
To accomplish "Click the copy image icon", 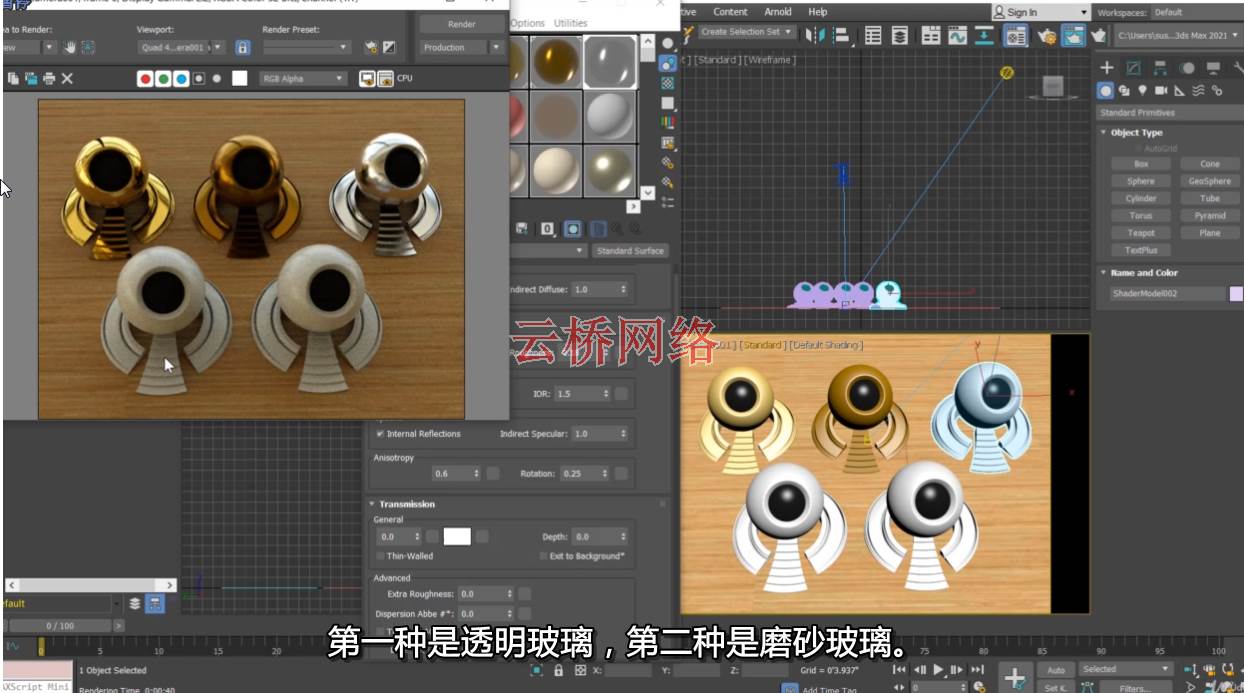I will point(13,78).
